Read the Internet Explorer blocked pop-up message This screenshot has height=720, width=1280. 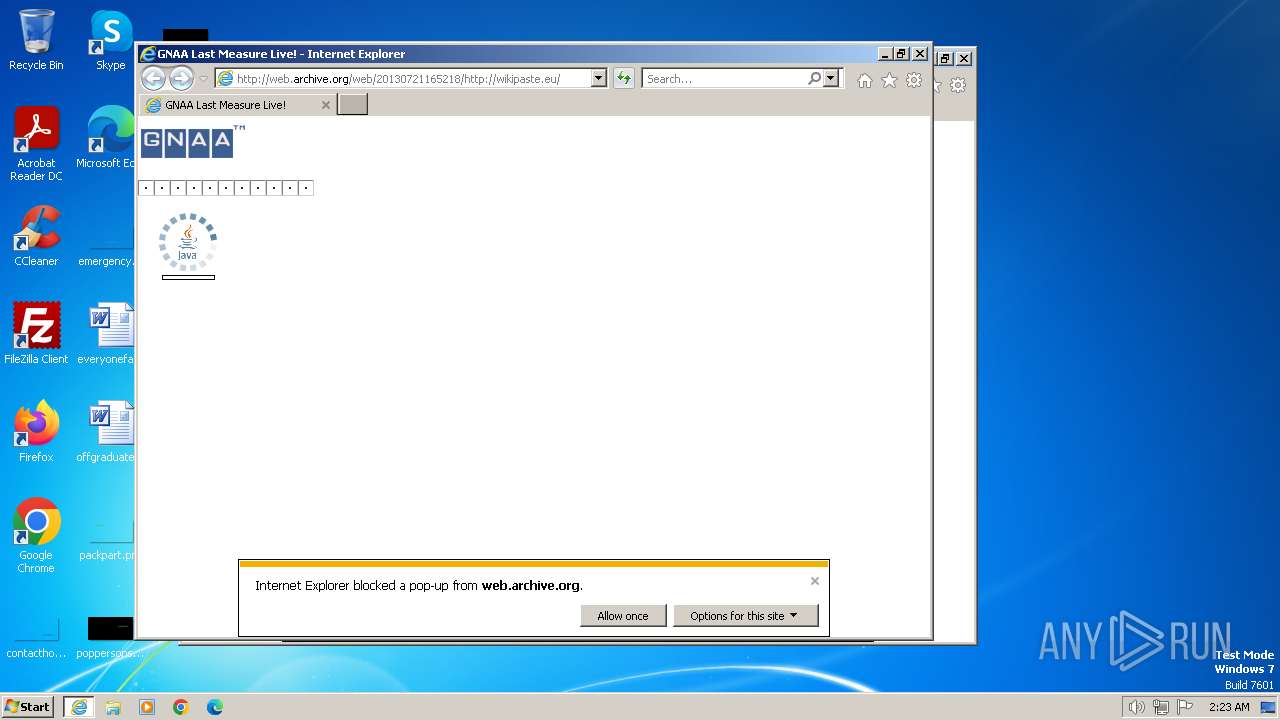(x=419, y=586)
